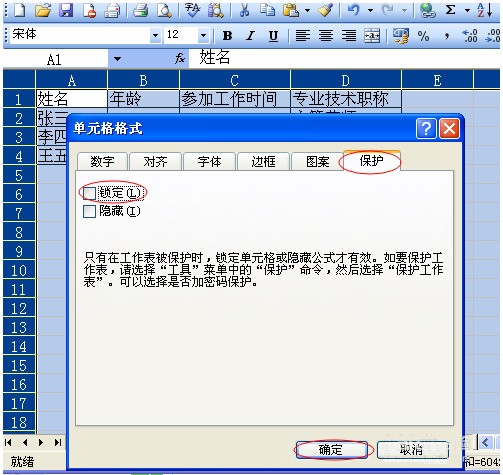Expand the 宋体 font name dropdown

(x=155, y=35)
